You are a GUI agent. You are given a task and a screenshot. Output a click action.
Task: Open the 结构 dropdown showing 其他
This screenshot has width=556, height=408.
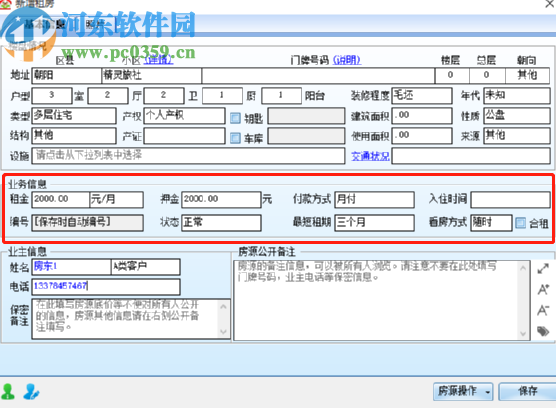coord(74,136)
